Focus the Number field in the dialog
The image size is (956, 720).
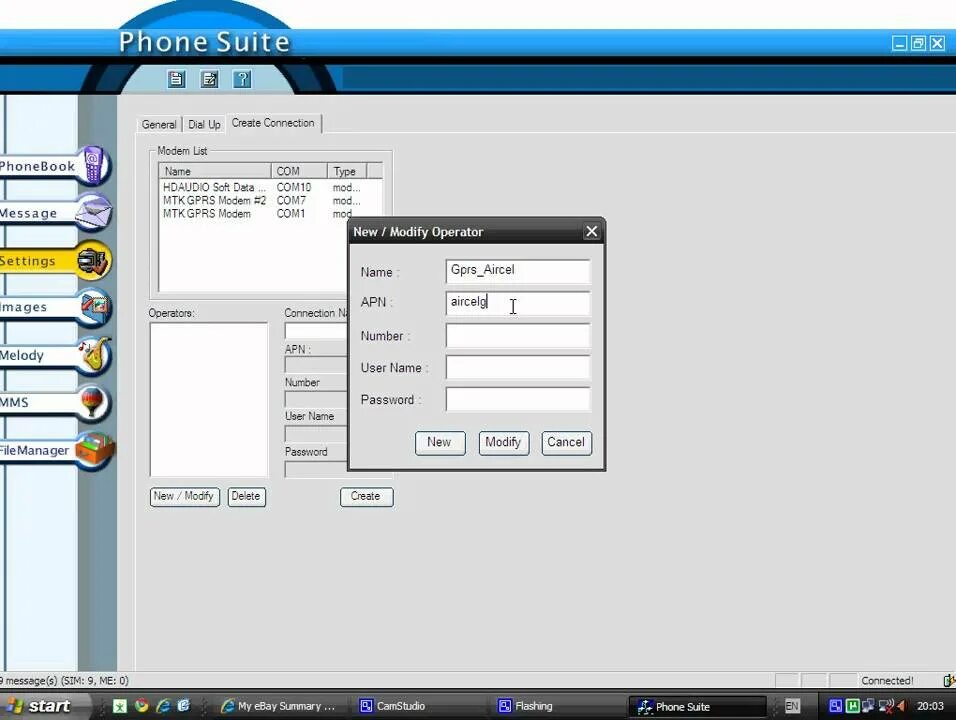point(518,335)
